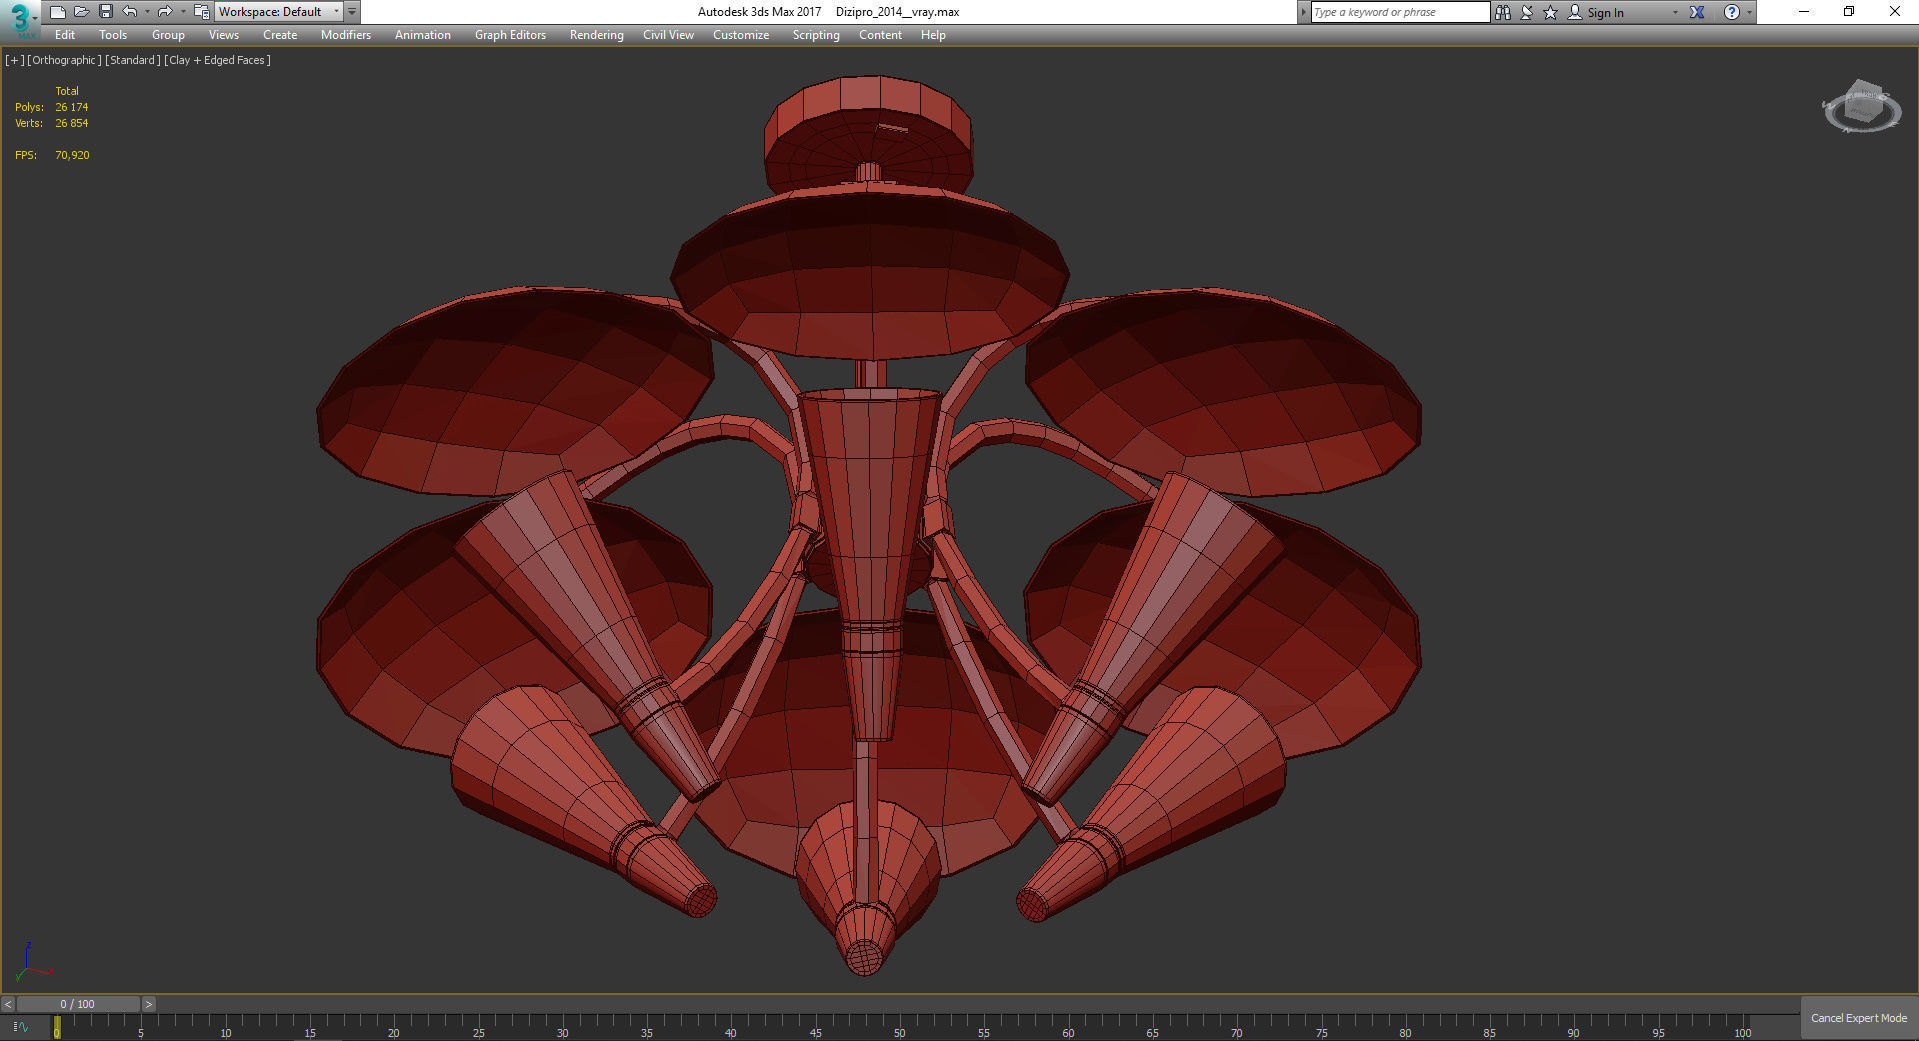This screenshot has width=1919, height=1041.
Task: Open the Favorites star icon
Action: tap(1551, 12)
